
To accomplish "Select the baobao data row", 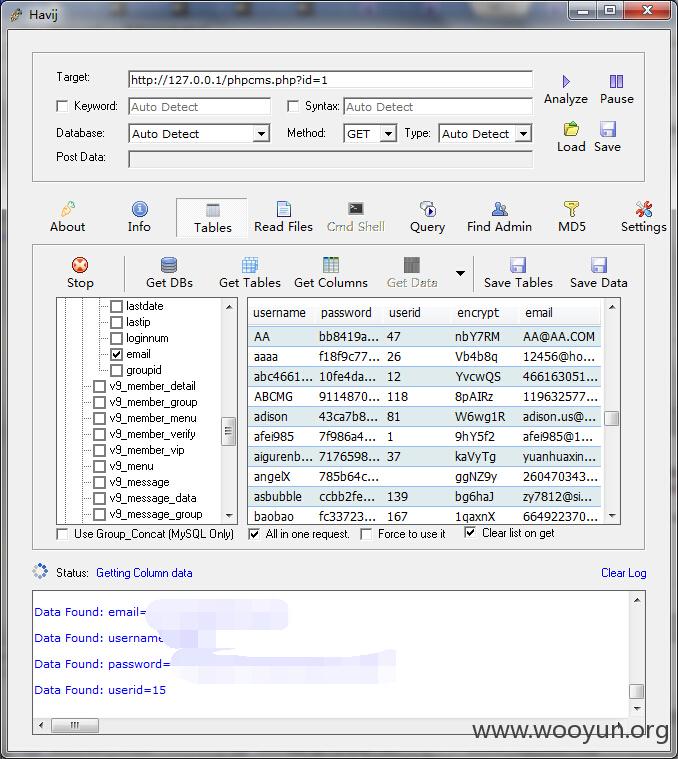I will 425,516.
